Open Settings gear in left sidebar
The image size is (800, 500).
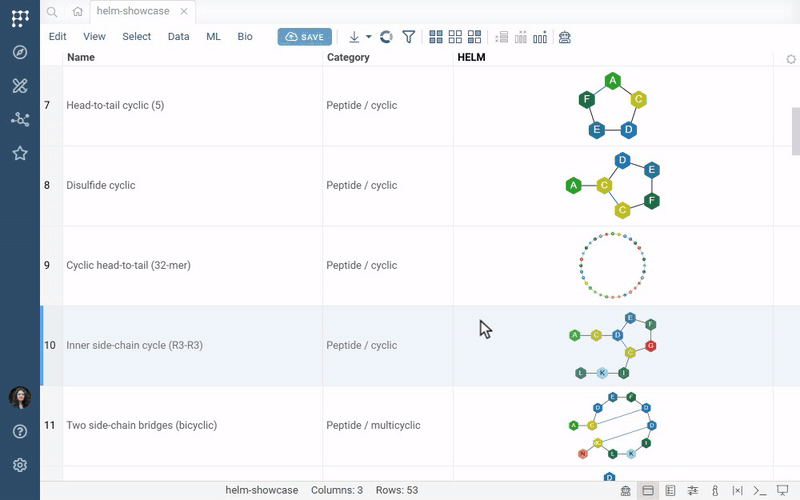[x=20, y=465]
